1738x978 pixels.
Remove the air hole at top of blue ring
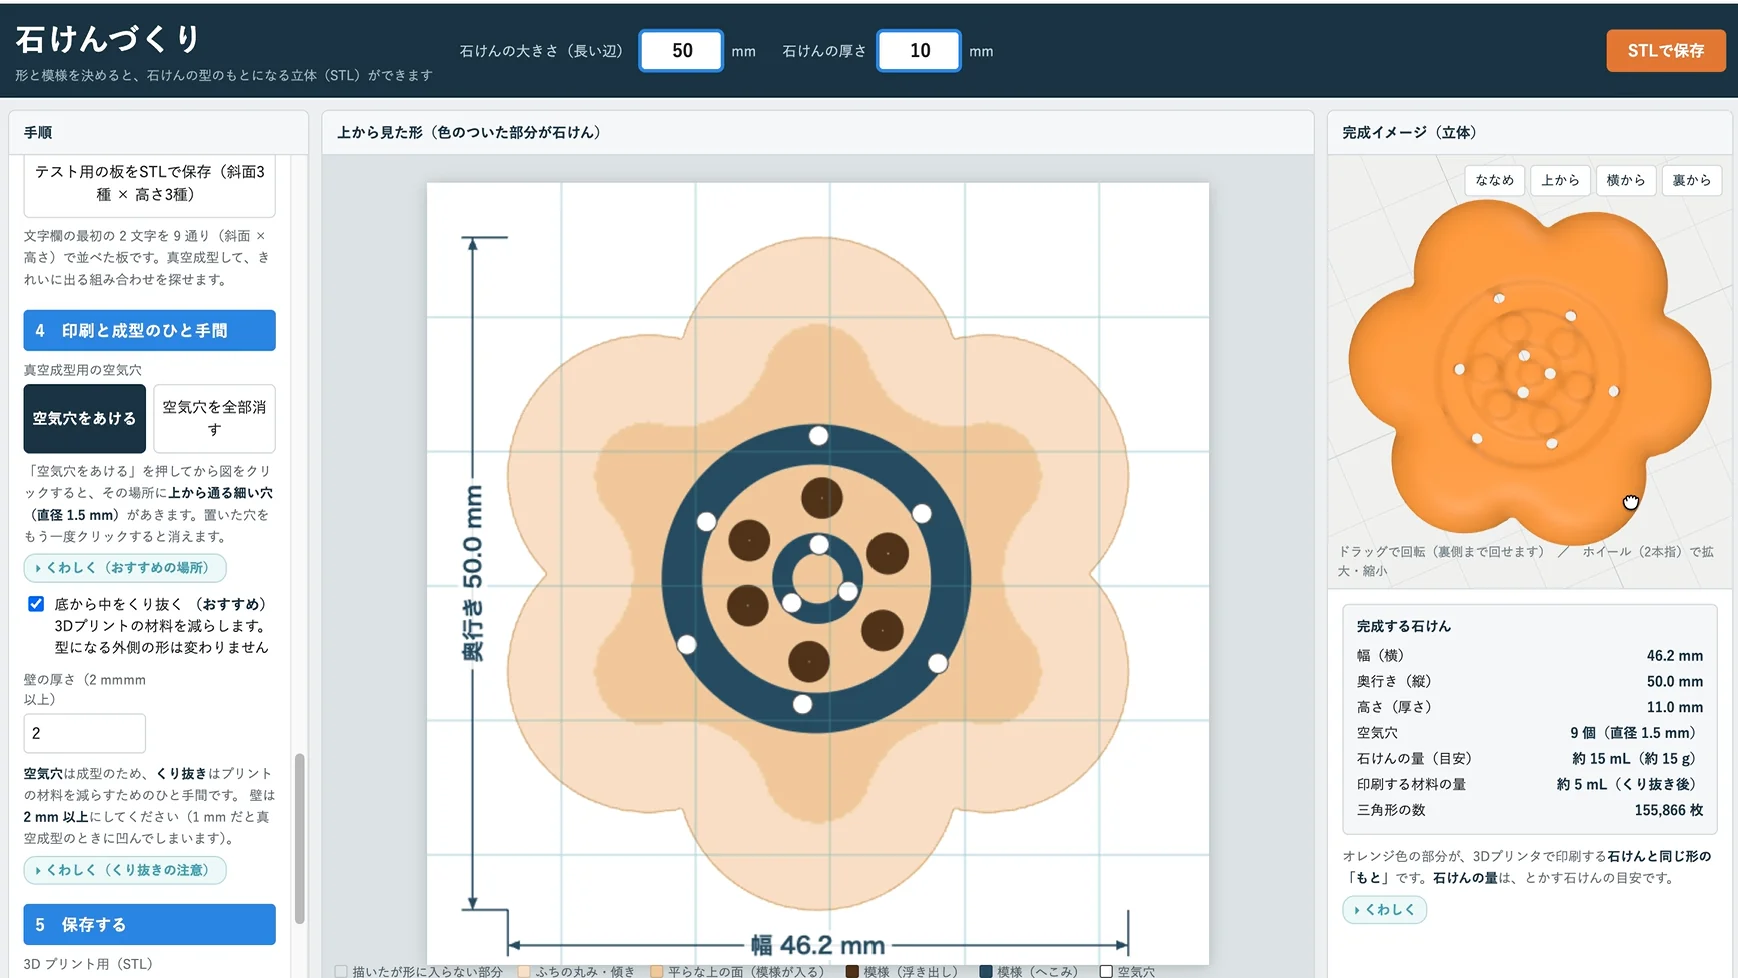click(x=818, y=436)
